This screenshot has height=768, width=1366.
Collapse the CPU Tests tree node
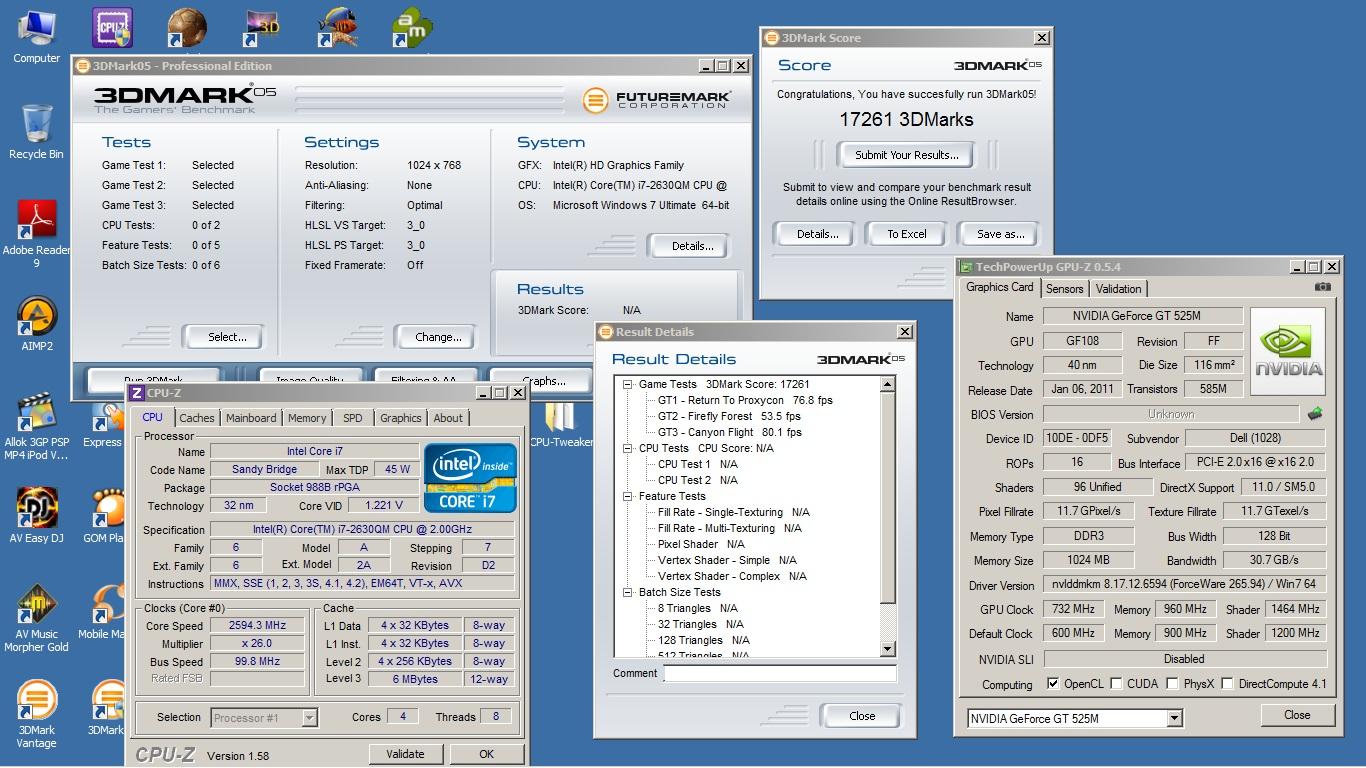click(628, 448)
